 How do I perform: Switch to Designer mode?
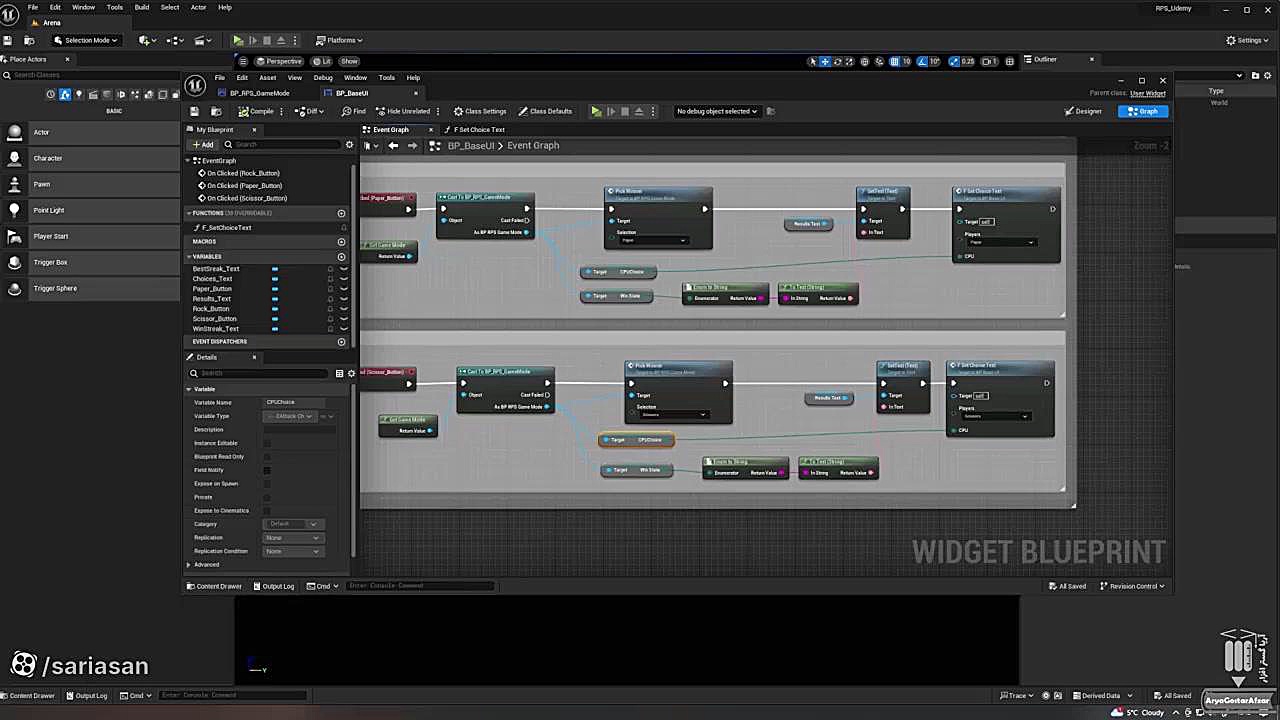point(1084,111)
